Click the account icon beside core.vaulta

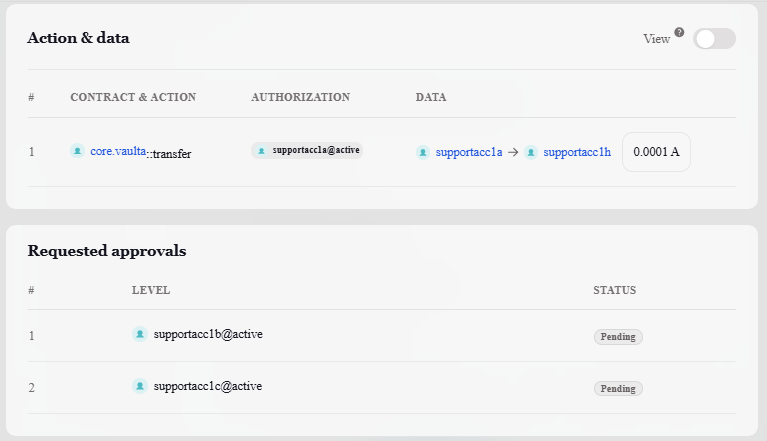point(77,151)
